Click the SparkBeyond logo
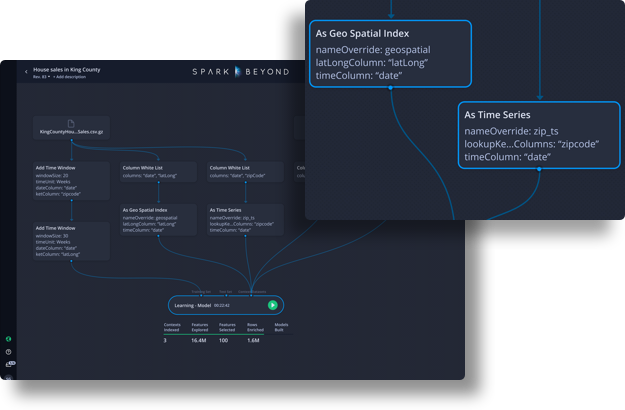625x410 pixels. coord(241,72)
